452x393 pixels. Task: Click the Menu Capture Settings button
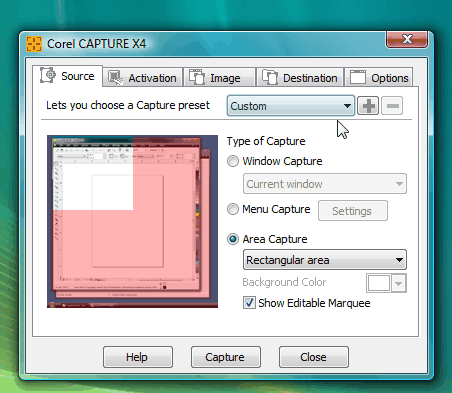click(353, 211)
